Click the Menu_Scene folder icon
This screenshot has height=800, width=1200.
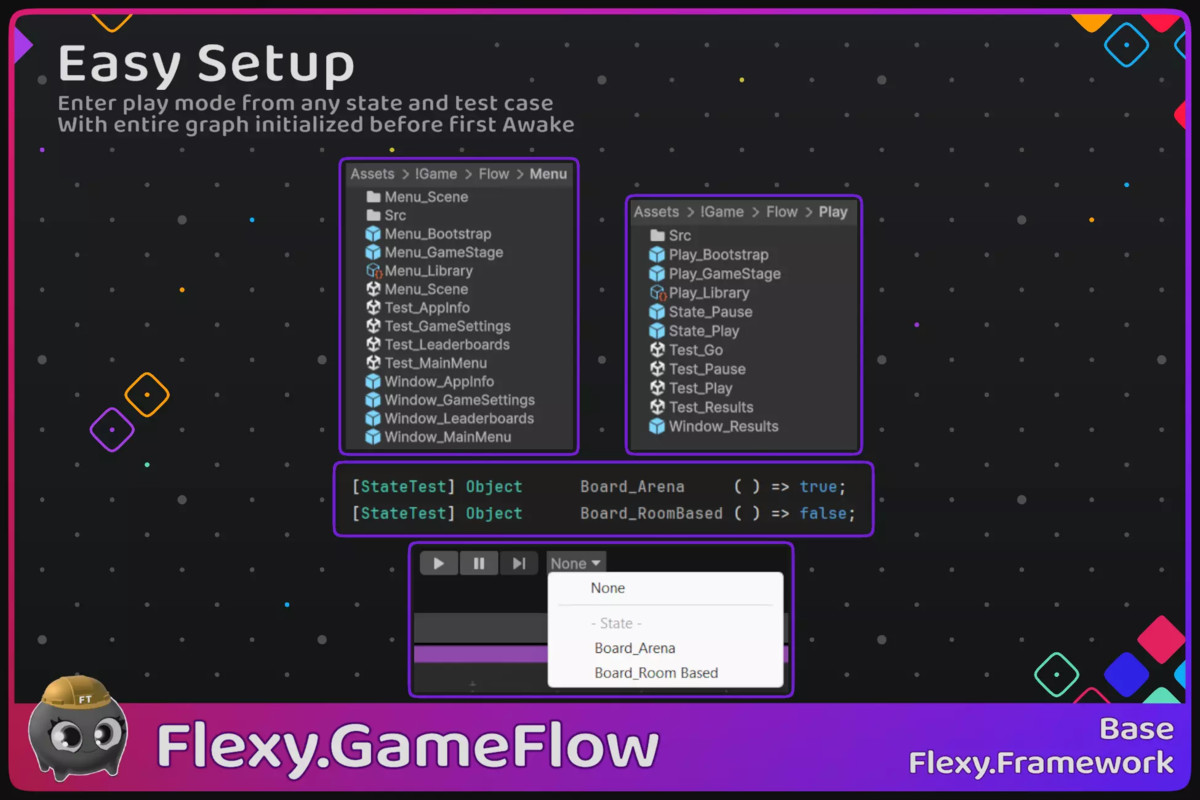point(374,197)
